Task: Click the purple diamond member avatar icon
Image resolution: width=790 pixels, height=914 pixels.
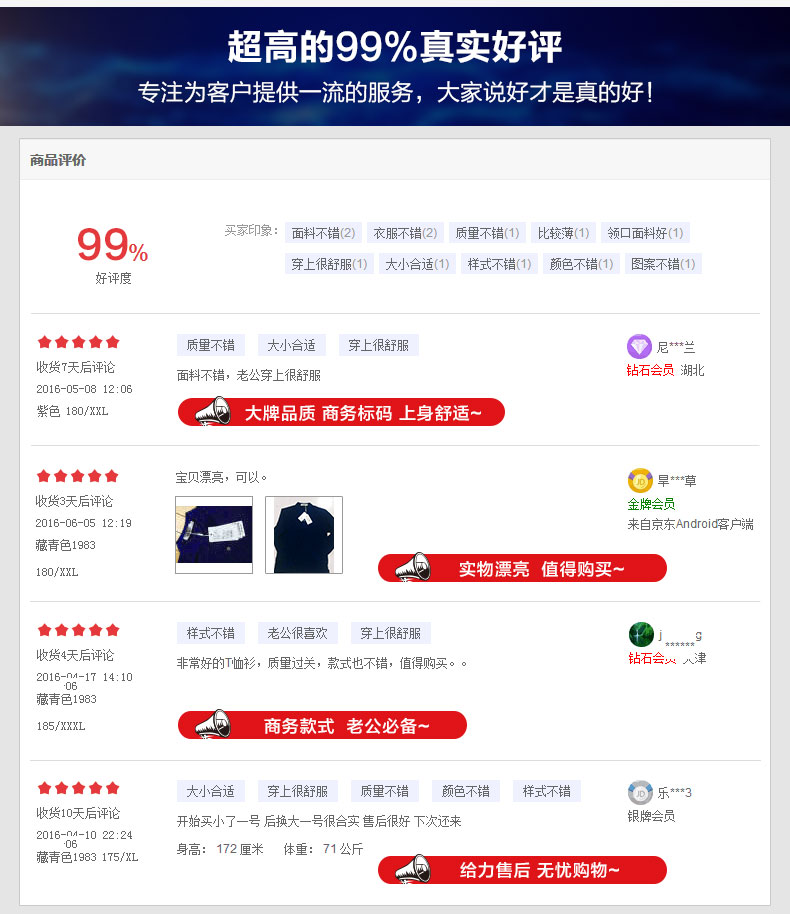Action: coord(639,347)
